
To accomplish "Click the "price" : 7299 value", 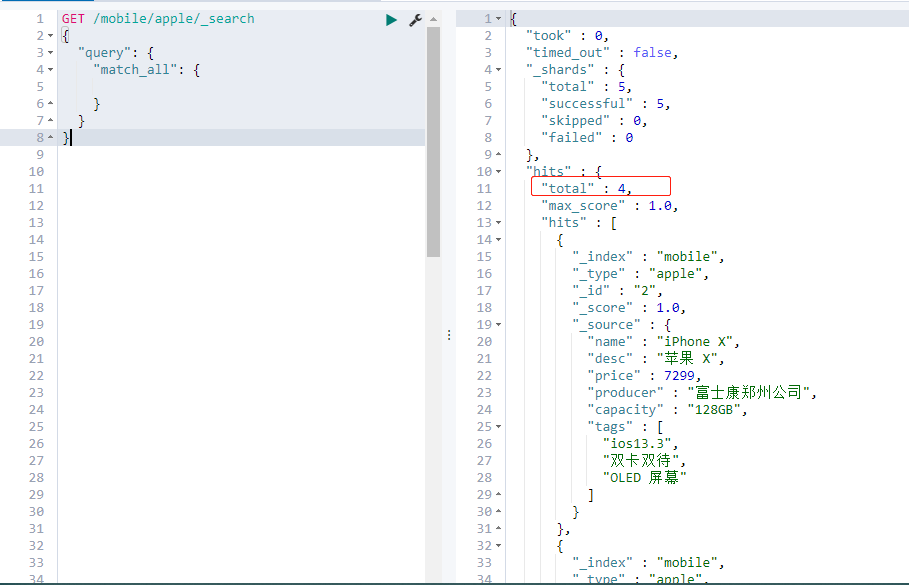I will tap(679, 376).
